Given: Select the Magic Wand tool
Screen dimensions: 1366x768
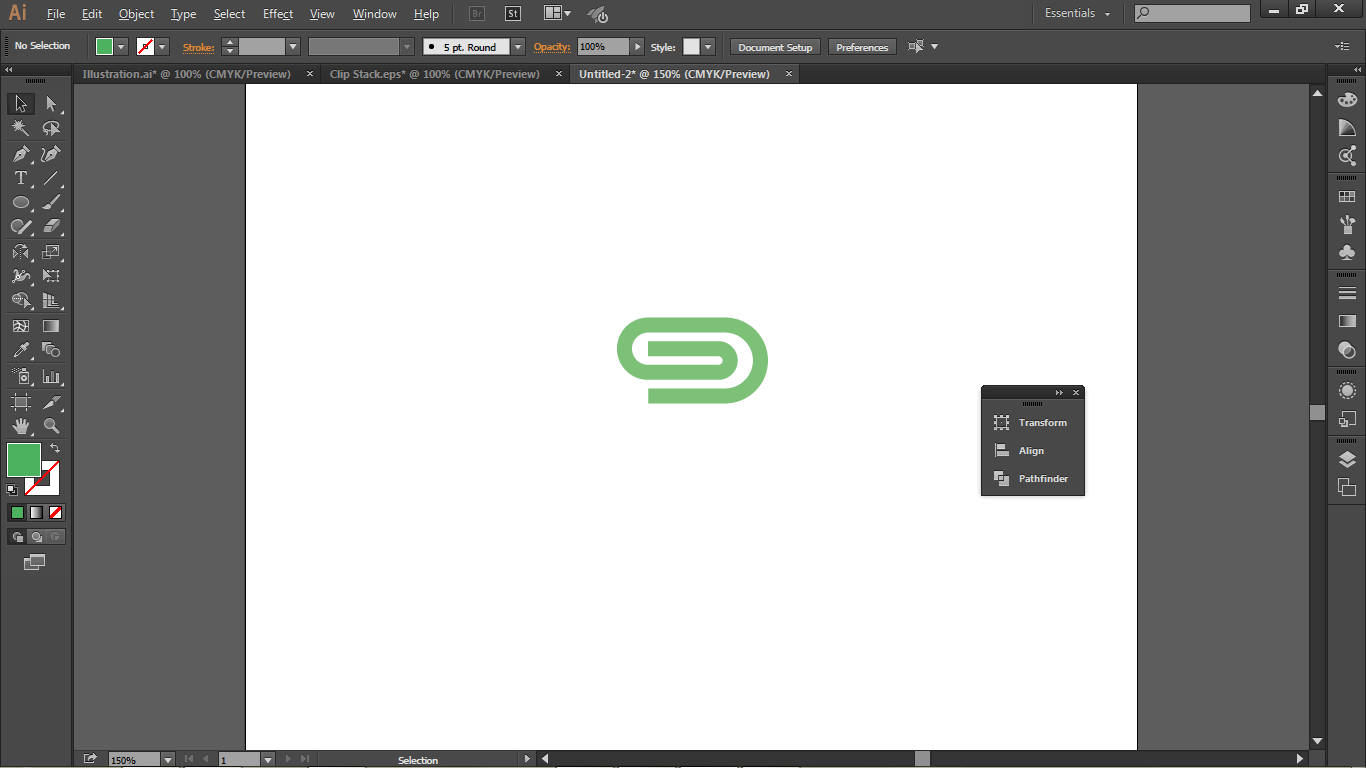Looking at the screenshot, I should pos(20,129).
